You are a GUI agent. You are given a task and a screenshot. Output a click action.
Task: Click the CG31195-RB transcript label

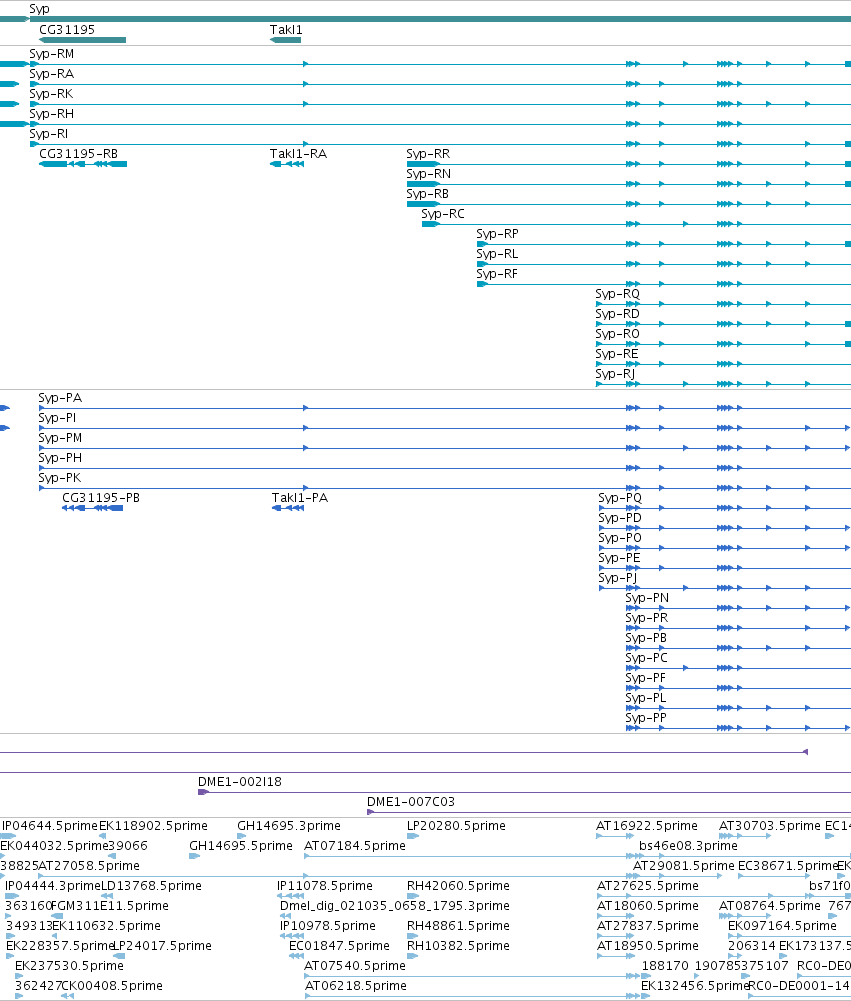79,154
